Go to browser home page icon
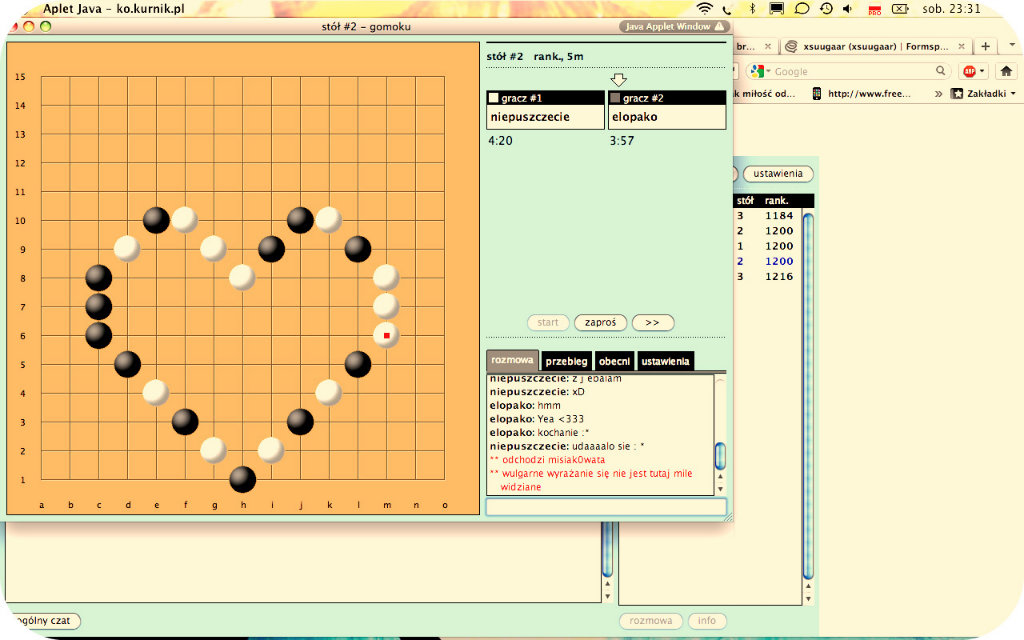Viewport: 1024px width, 640px height. tap(1006, 71)
